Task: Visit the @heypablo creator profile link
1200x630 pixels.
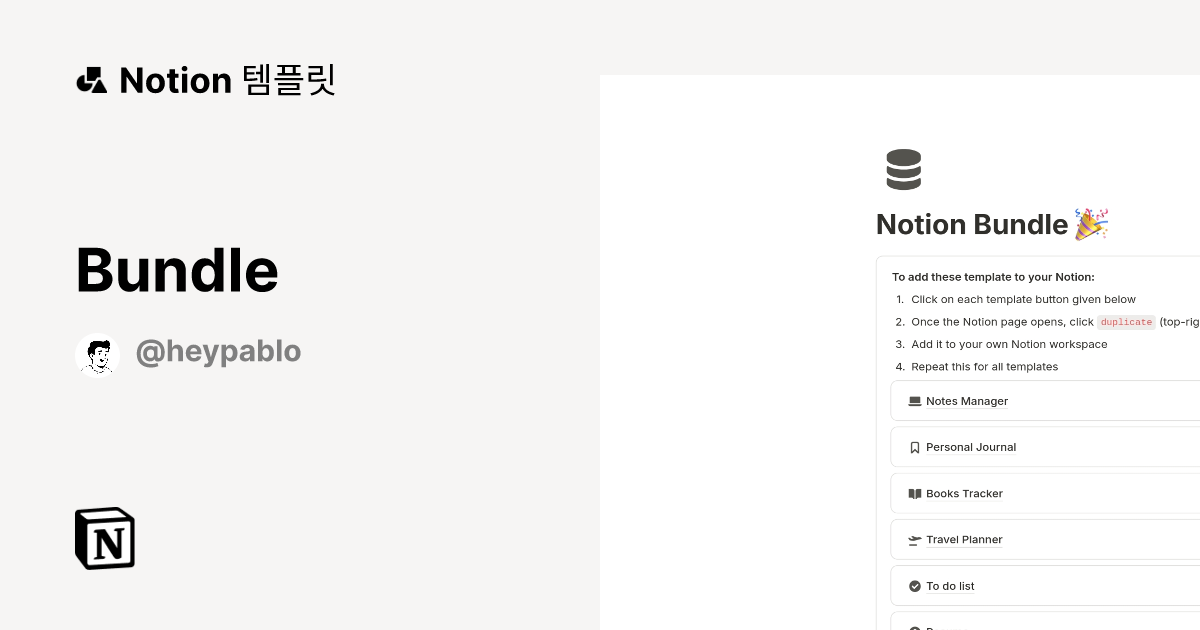Action: tap(218, 352)
